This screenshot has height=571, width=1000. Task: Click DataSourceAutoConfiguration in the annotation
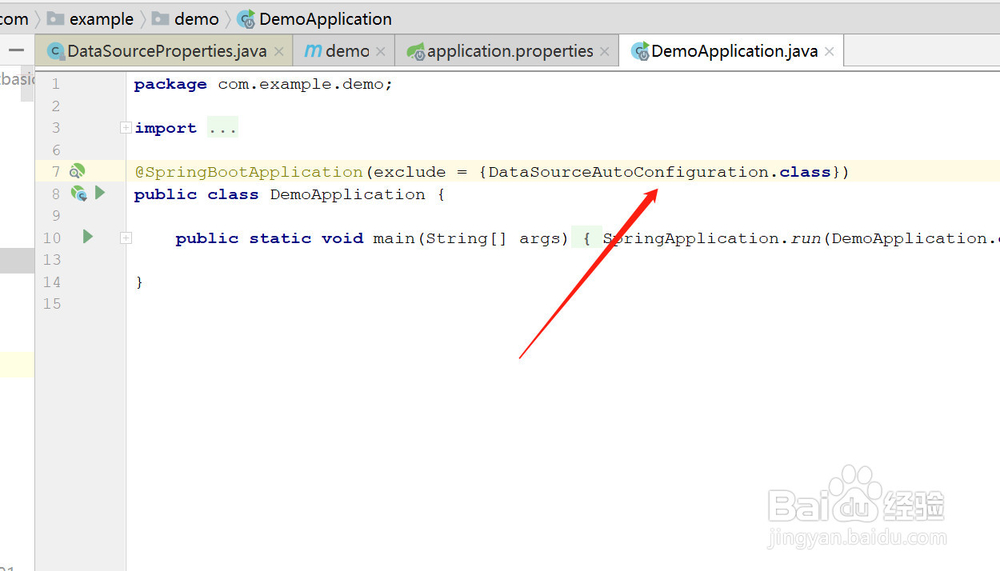(629, 172)
